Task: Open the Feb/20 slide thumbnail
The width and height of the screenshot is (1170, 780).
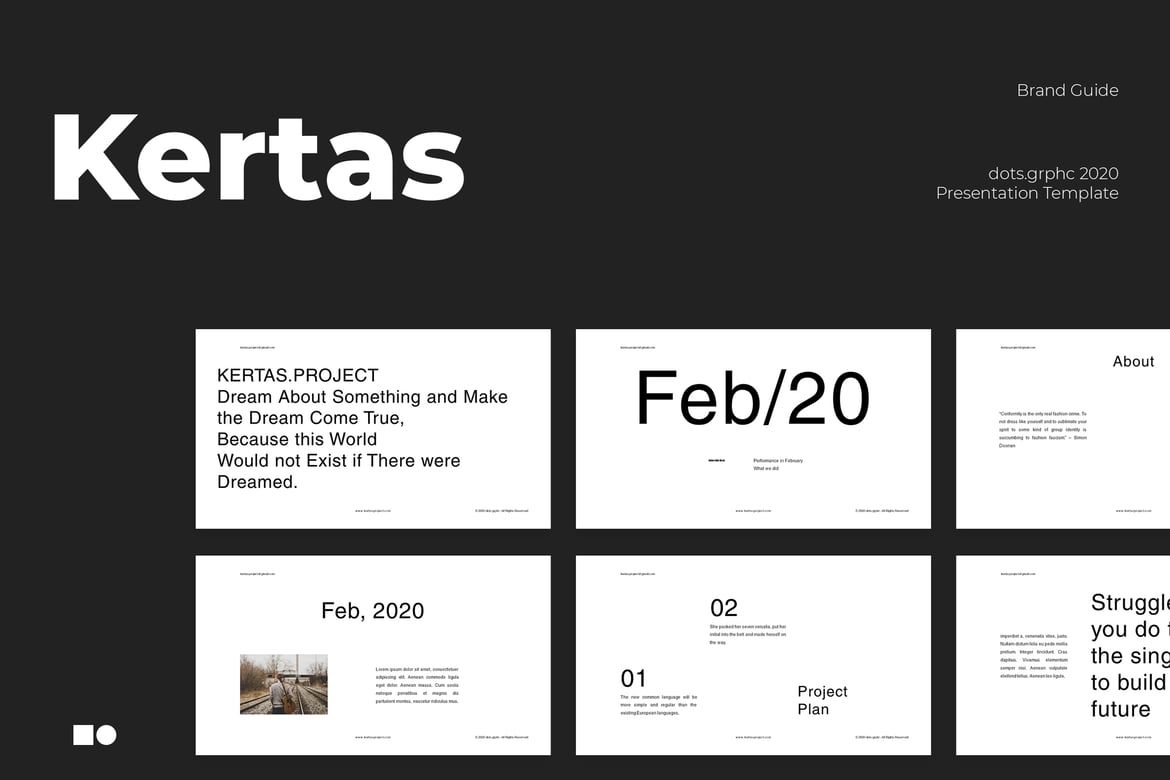Action: [x=753, y=428]
